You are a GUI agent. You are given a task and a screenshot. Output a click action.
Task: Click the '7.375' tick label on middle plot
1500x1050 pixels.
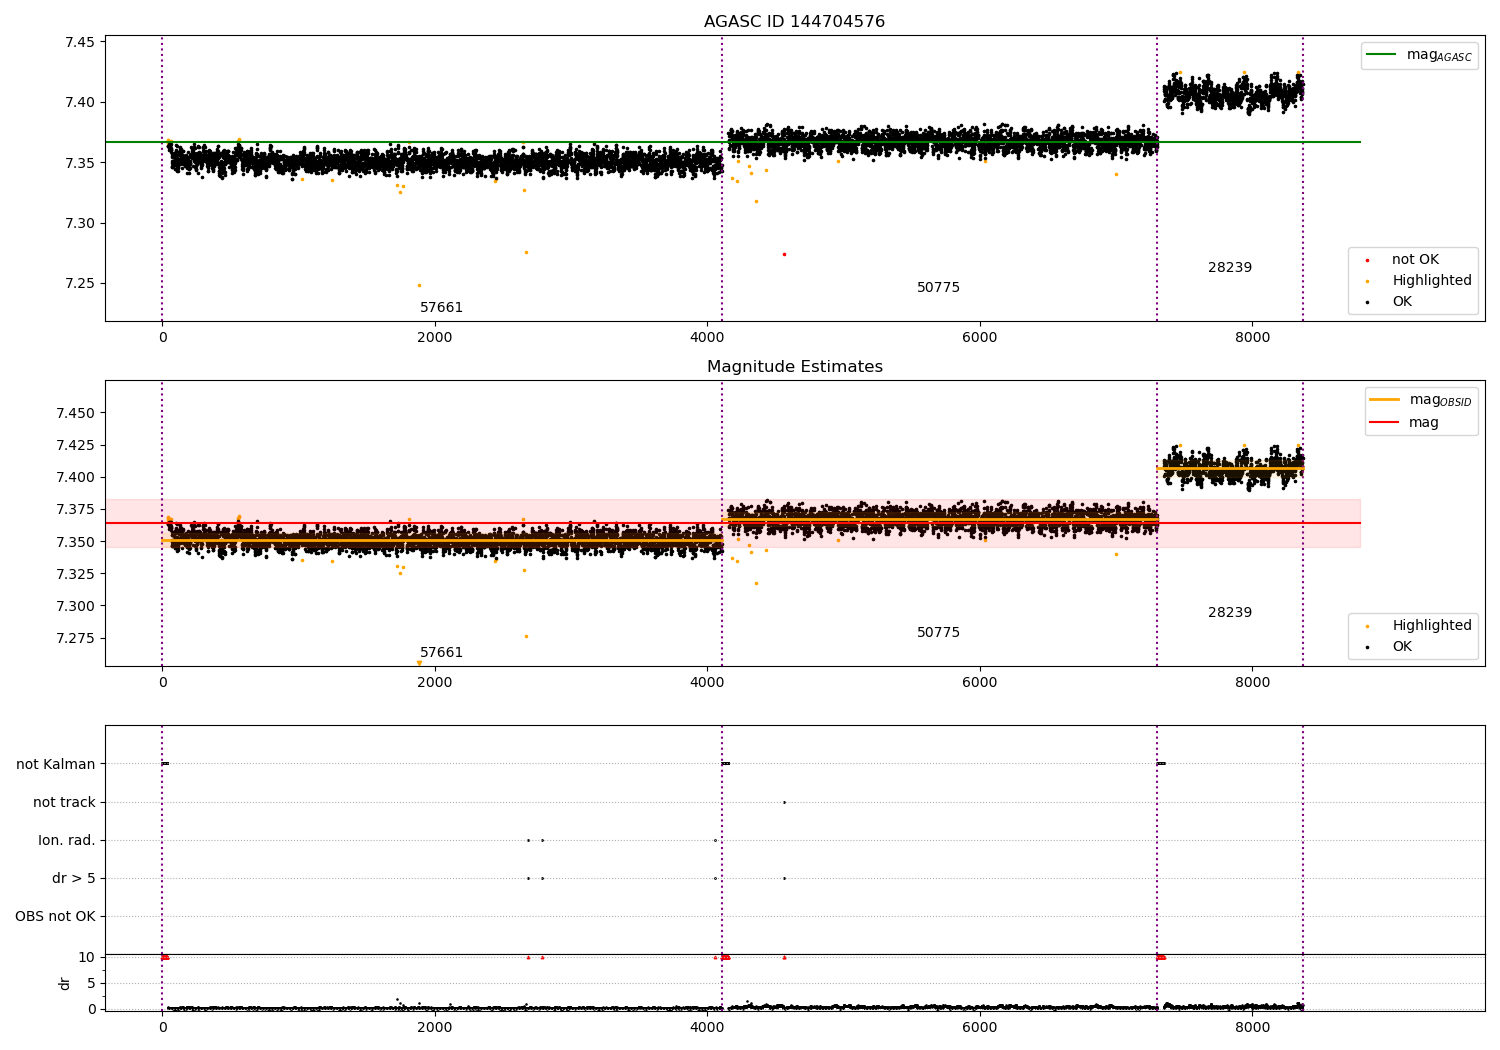pyautogui.click(x=75, y=509)
